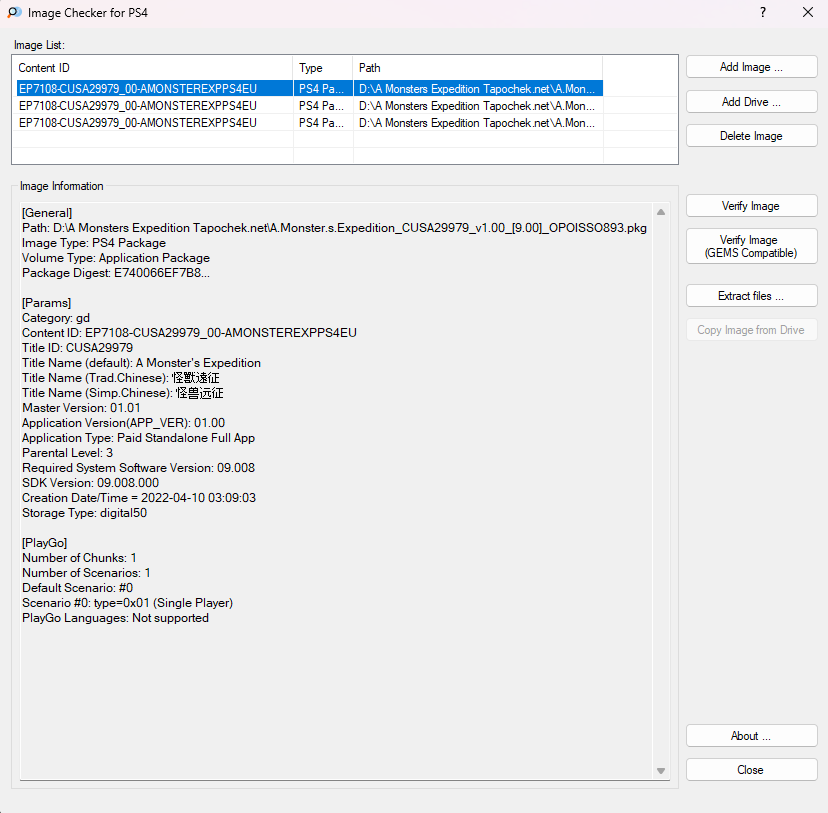The width and height of the screenshot is (828, 813).
Task: Click the Path line ending in OPOISSO893.pkg
Action: click(x=334, y=228)
